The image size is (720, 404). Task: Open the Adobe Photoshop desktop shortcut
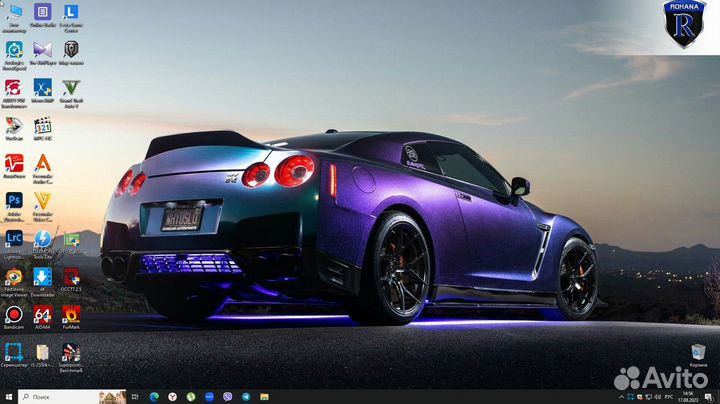14,207
